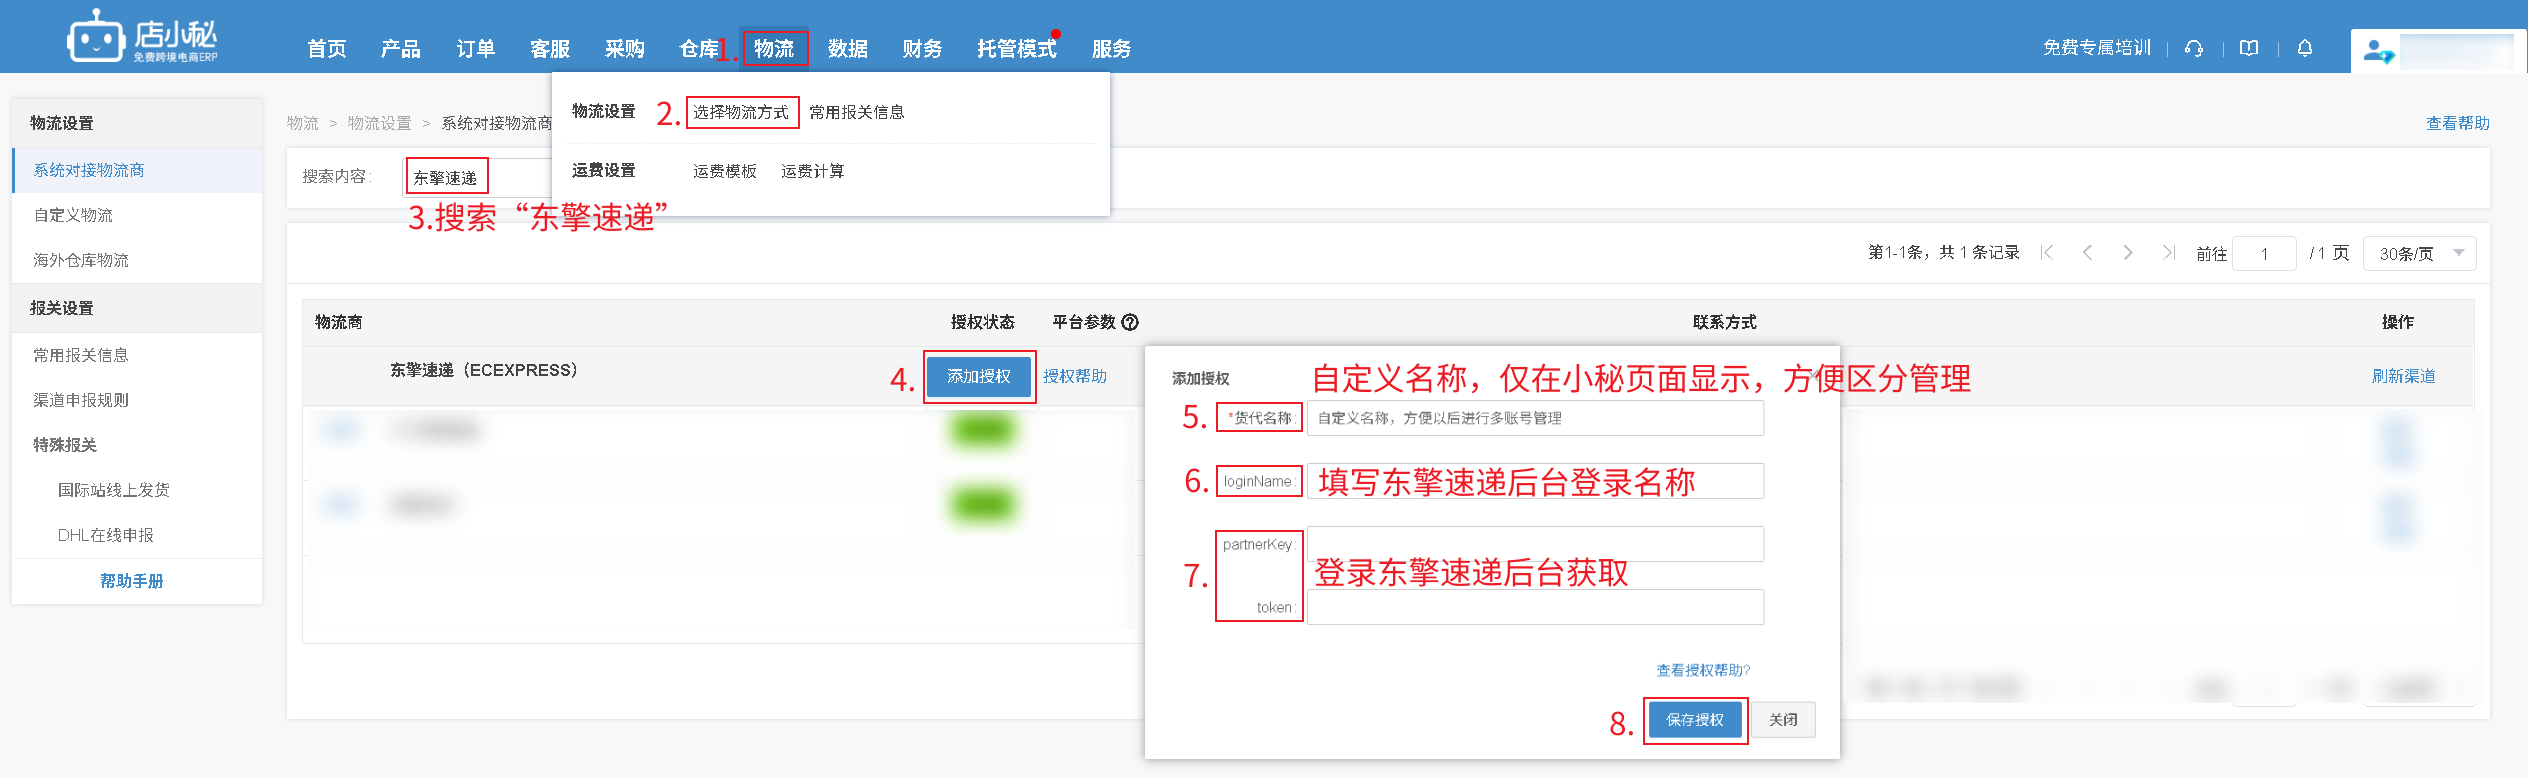2528x777 pixels.
Task: Select 常用报关信息 in the dropdown menu
Action: [857, 112]
